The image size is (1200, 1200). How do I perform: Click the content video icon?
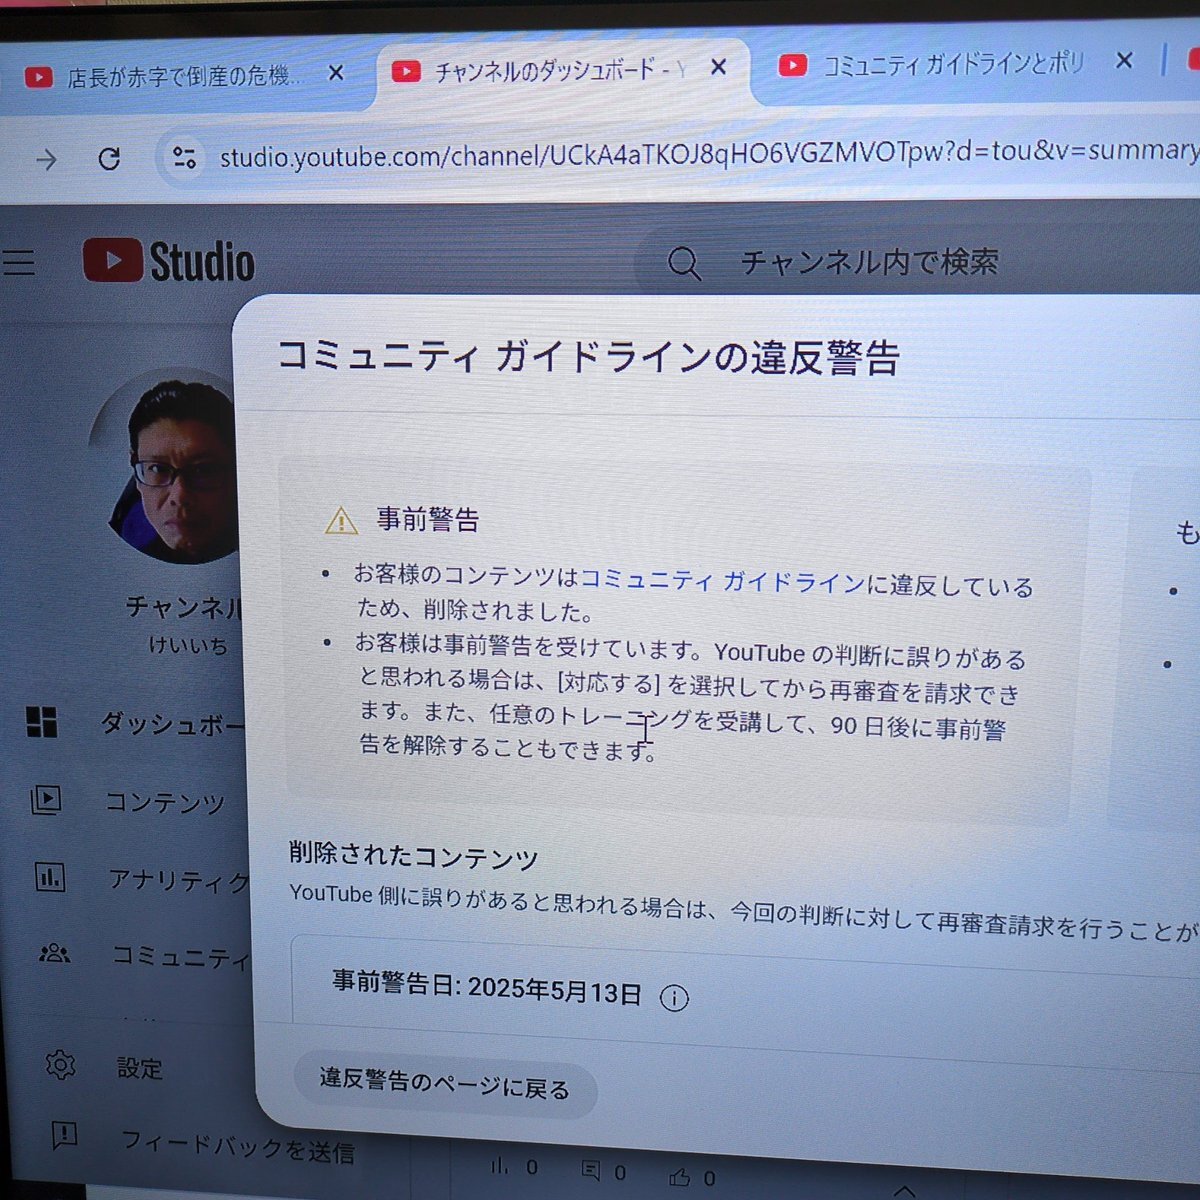[x=46, y=800]
